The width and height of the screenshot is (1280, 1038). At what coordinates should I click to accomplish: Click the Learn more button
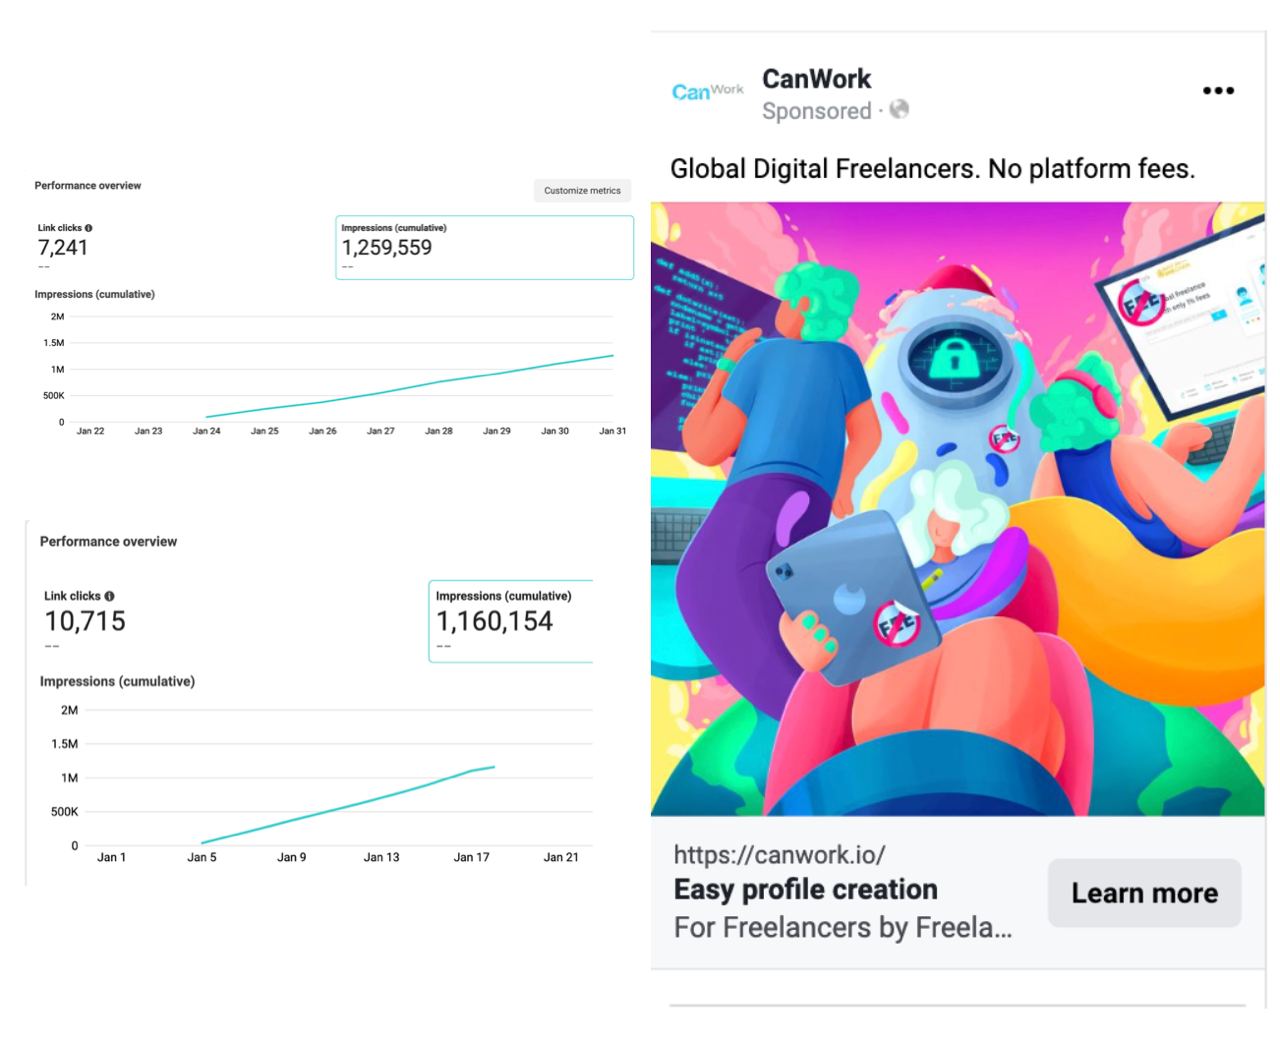tap(1144, 893)
